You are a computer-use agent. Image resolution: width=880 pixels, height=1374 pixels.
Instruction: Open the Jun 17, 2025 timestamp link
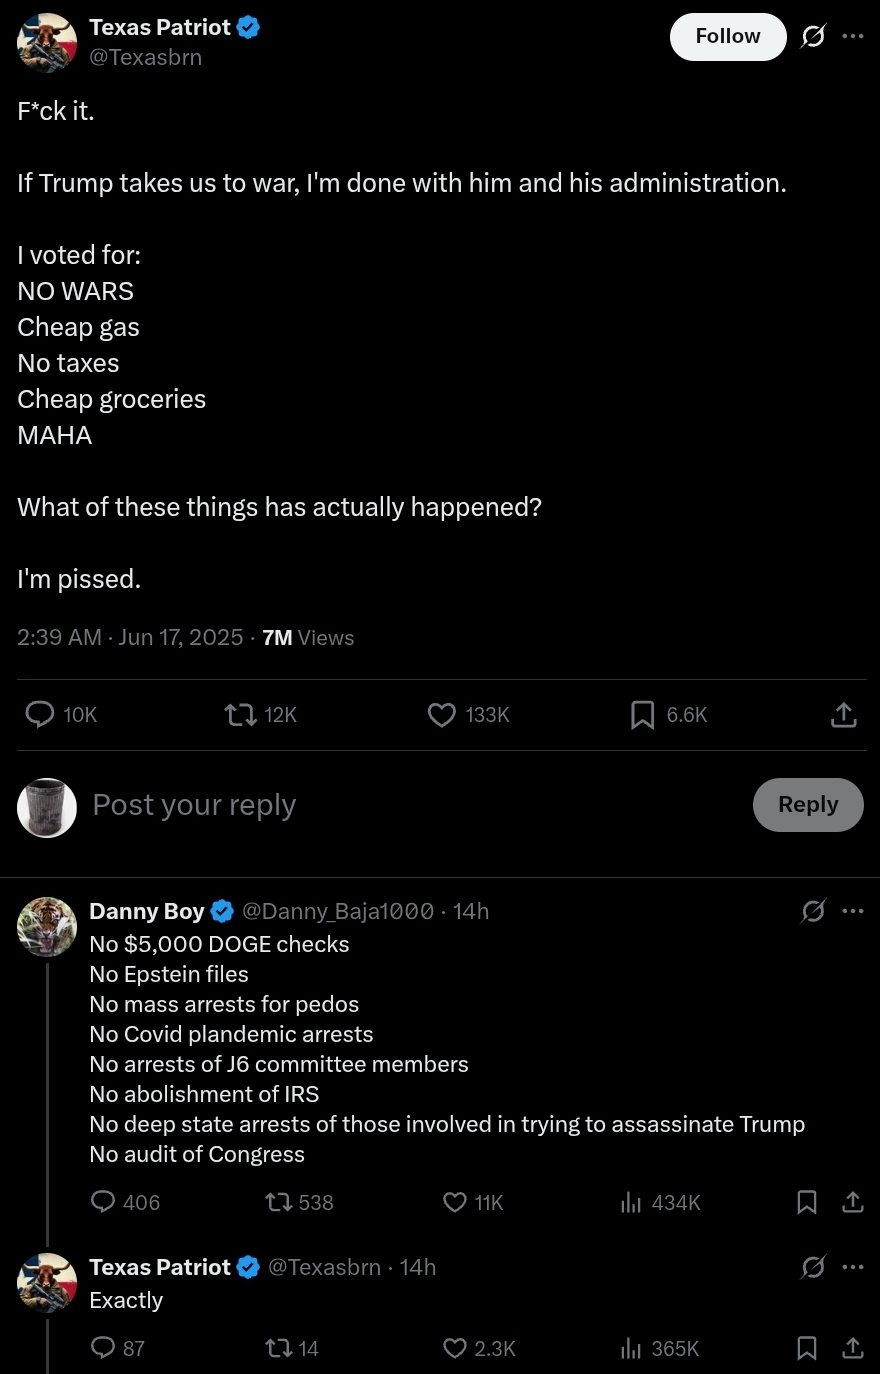180,638
